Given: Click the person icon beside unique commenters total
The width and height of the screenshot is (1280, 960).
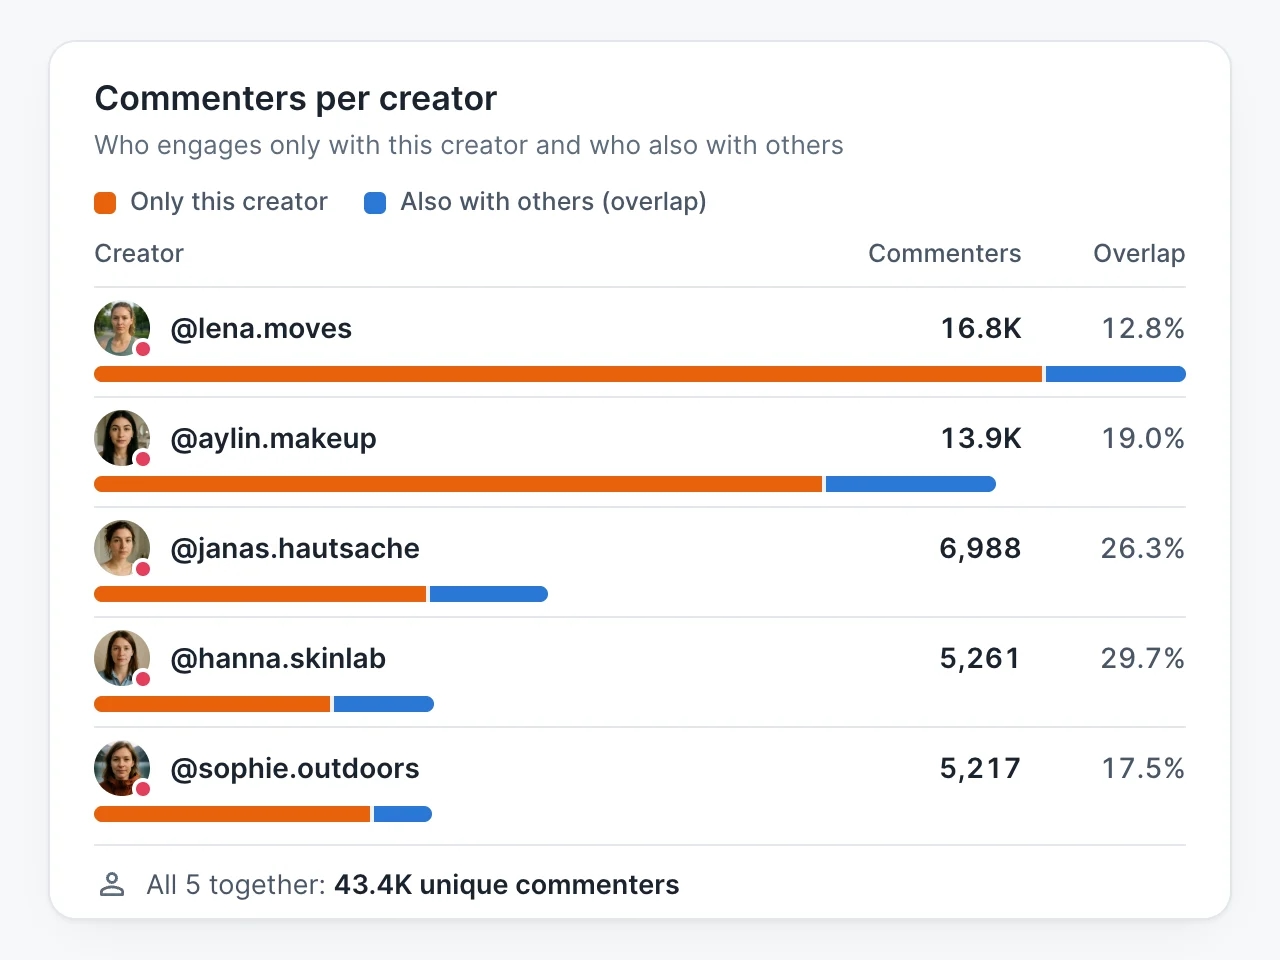Looking at the screenshot, I should tap(112, 885).
